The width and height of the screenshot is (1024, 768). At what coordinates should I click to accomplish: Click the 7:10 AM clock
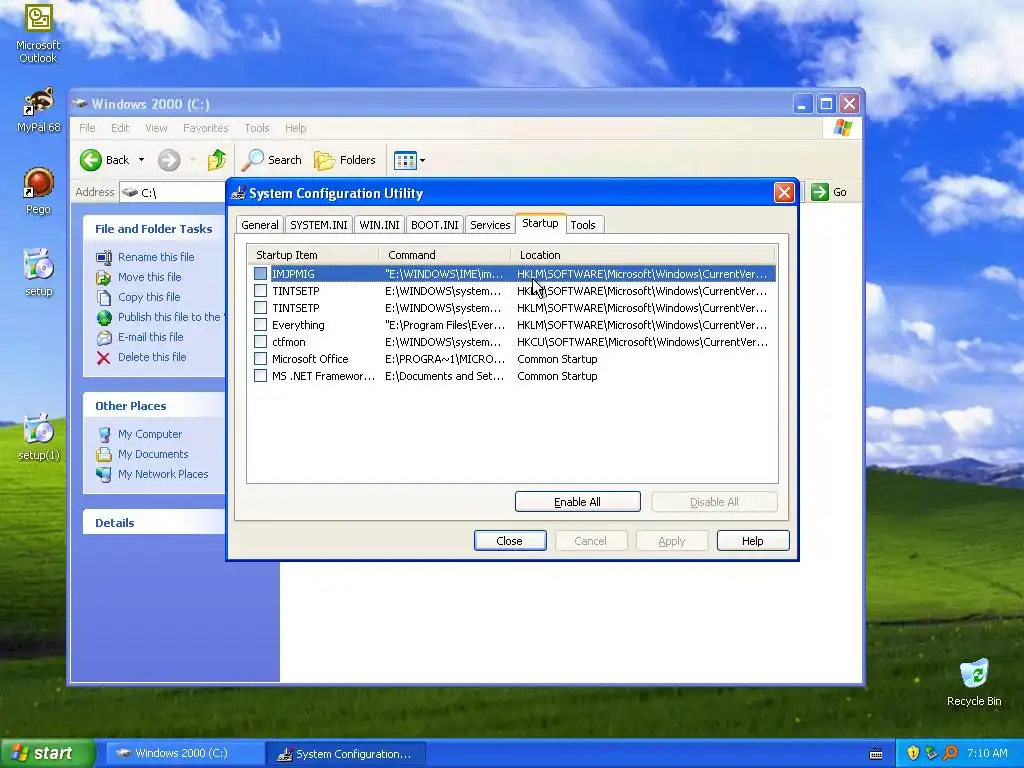click(x=987, y=753)
